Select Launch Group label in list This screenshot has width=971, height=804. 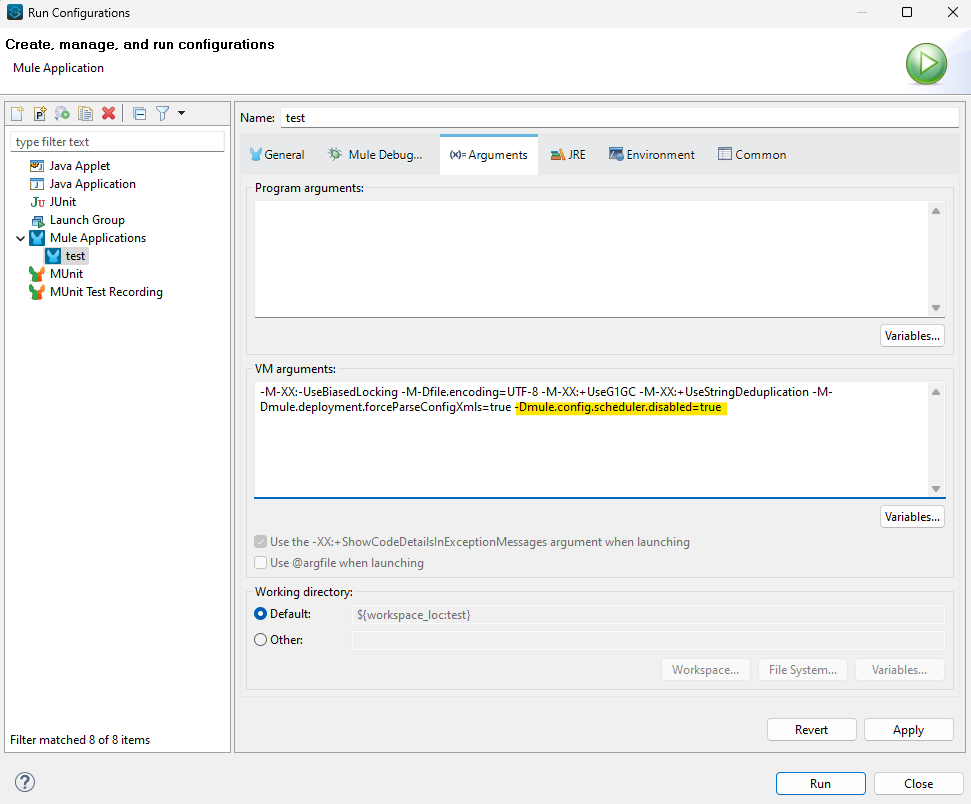pos(87,220)
